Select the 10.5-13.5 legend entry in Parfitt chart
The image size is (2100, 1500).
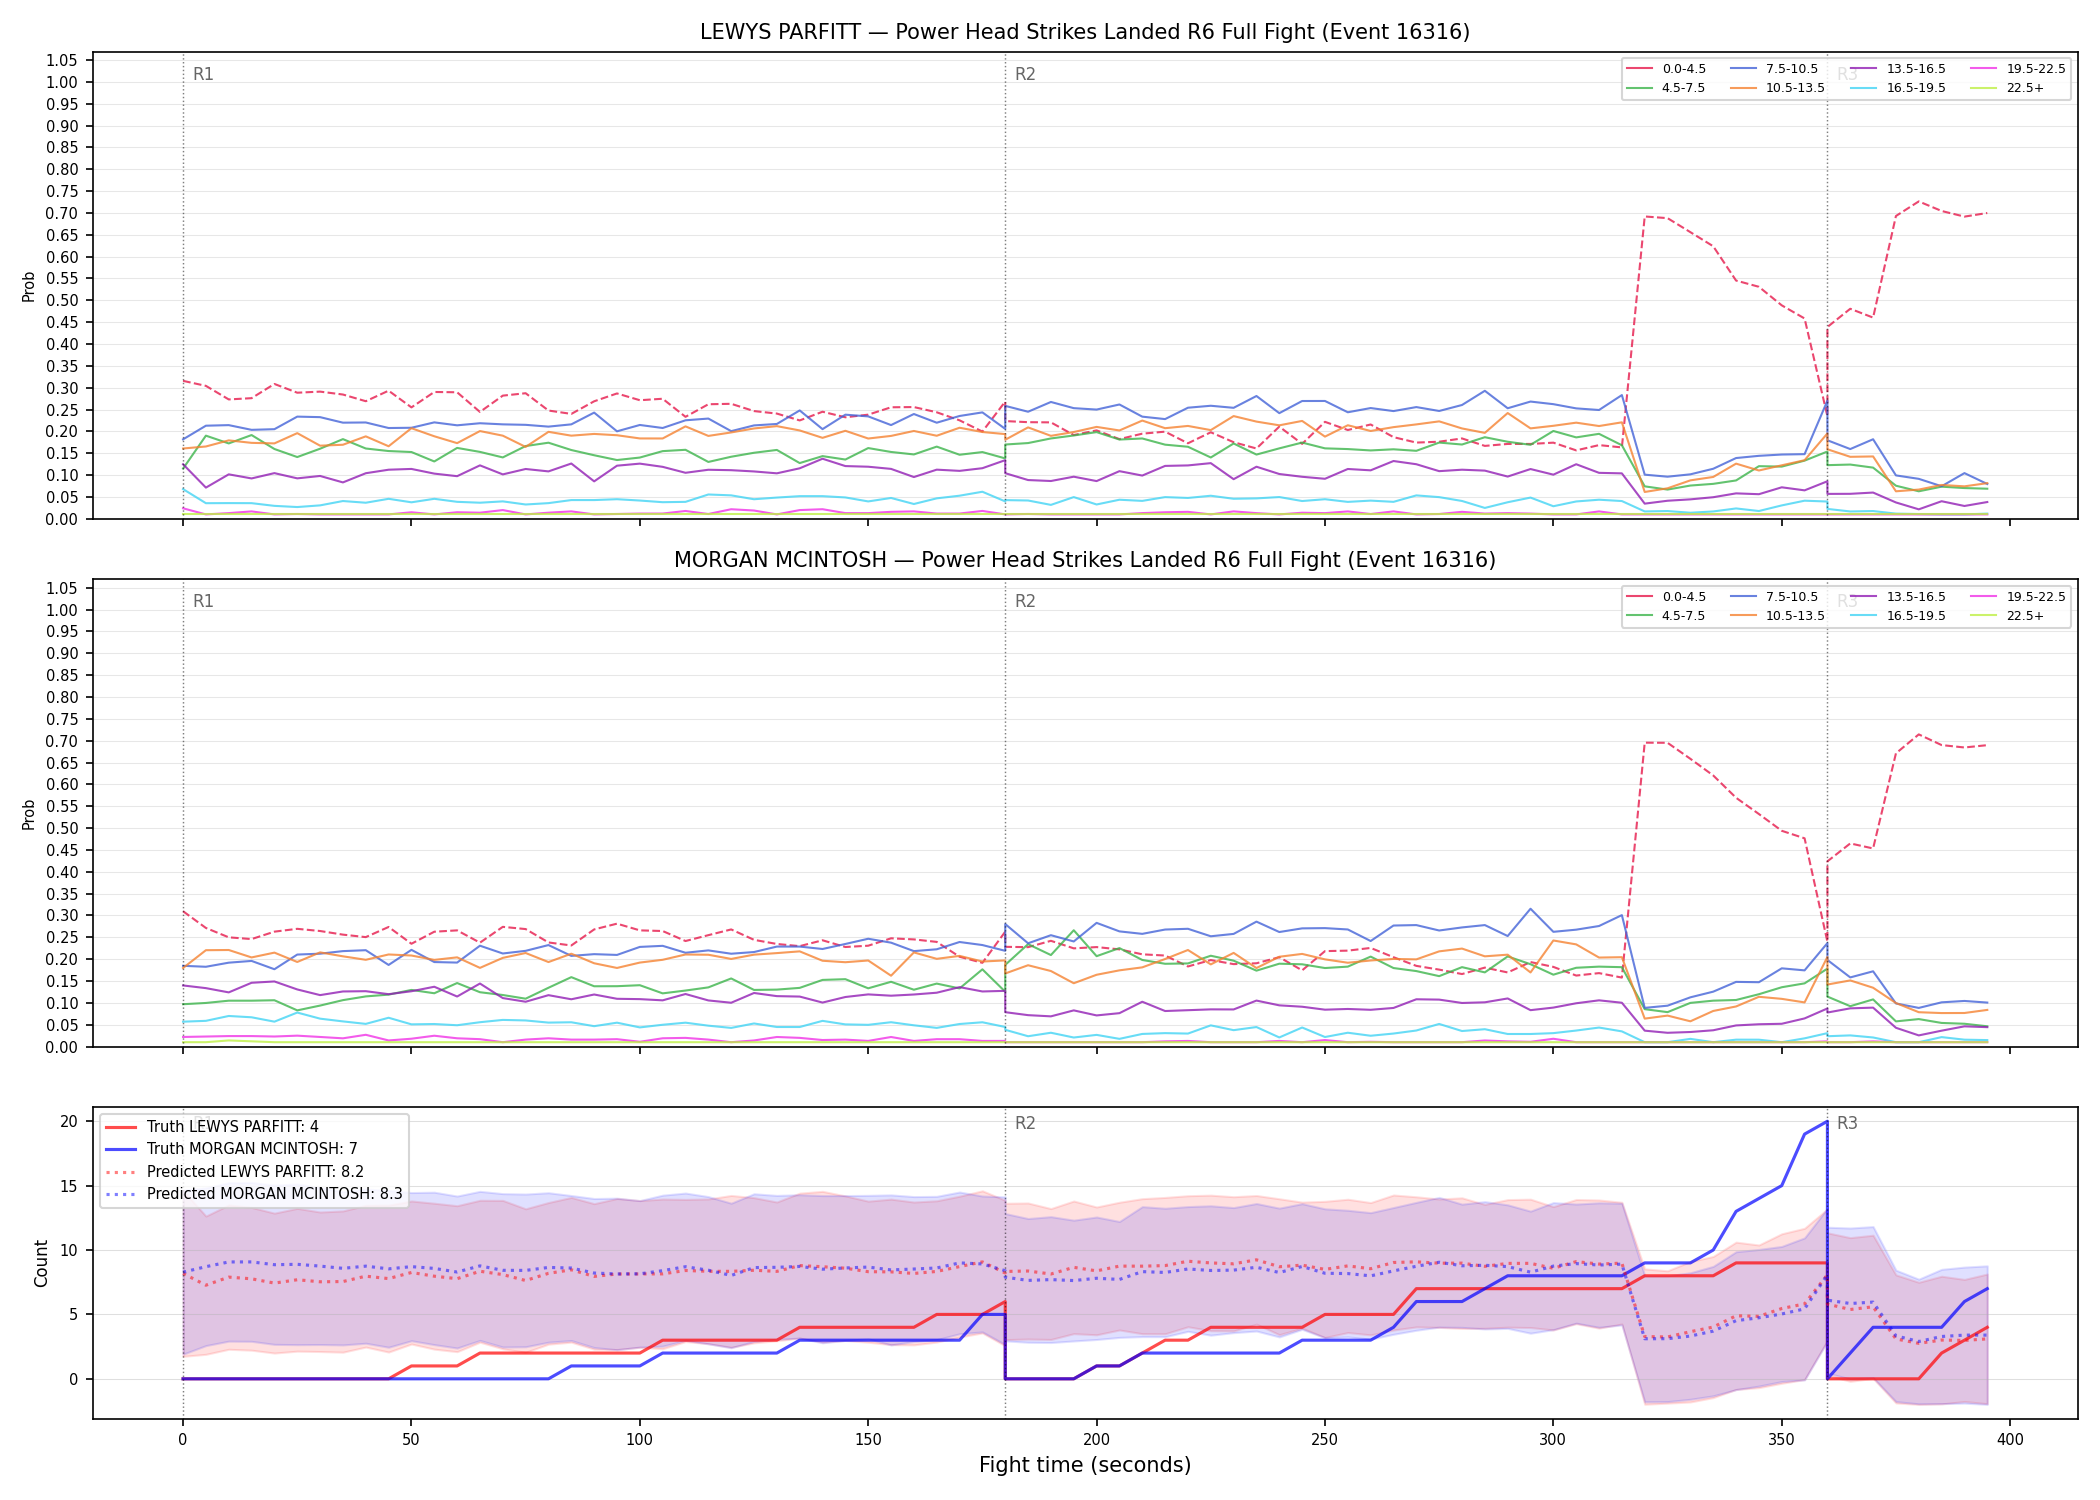point(1778,88)
